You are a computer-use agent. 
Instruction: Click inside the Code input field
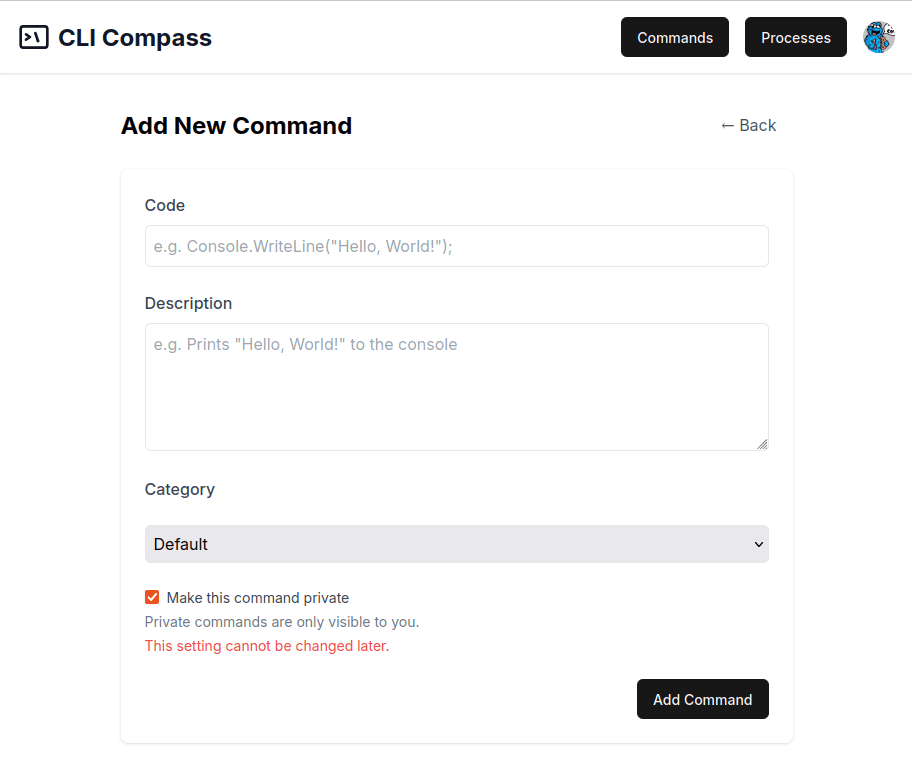point(456,246)
